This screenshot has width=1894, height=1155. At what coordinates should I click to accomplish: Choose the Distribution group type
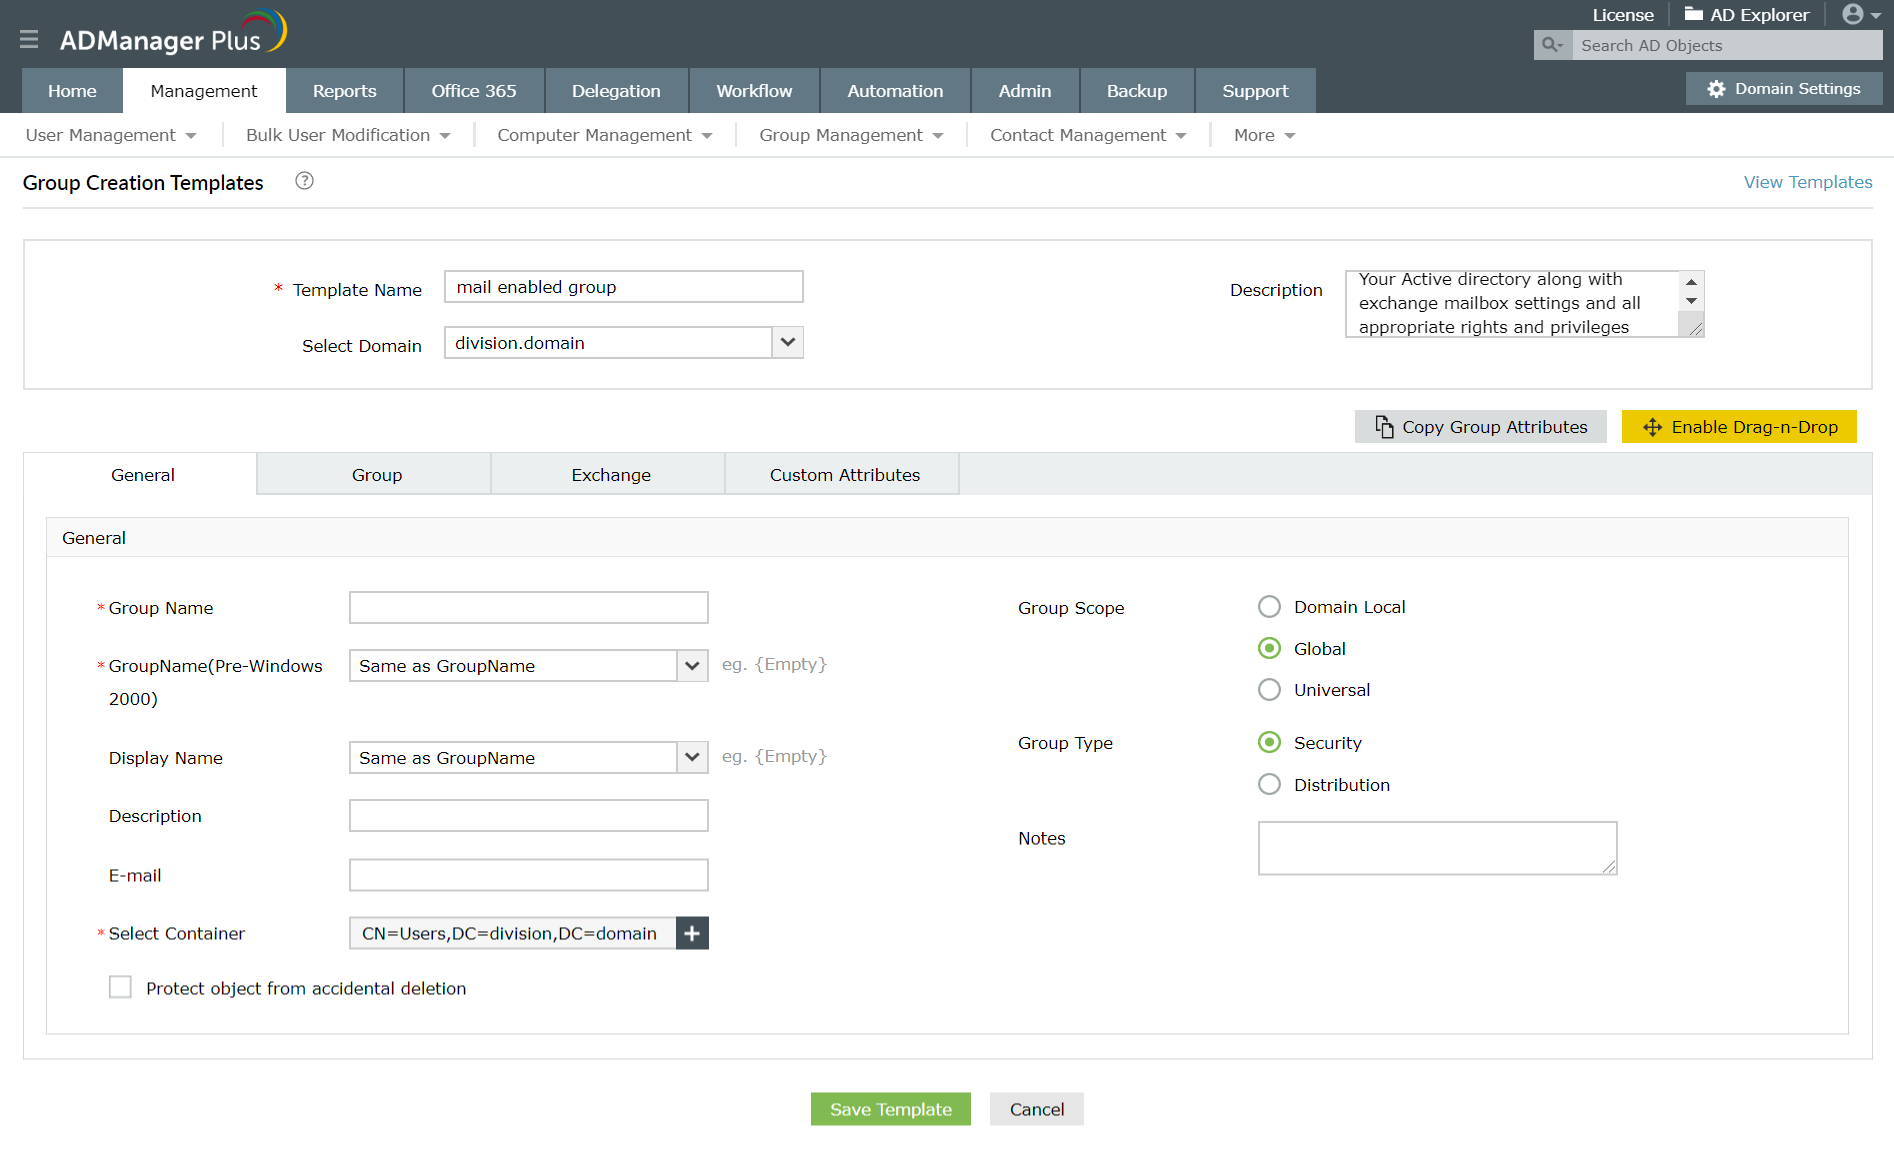click(1269, 785)
